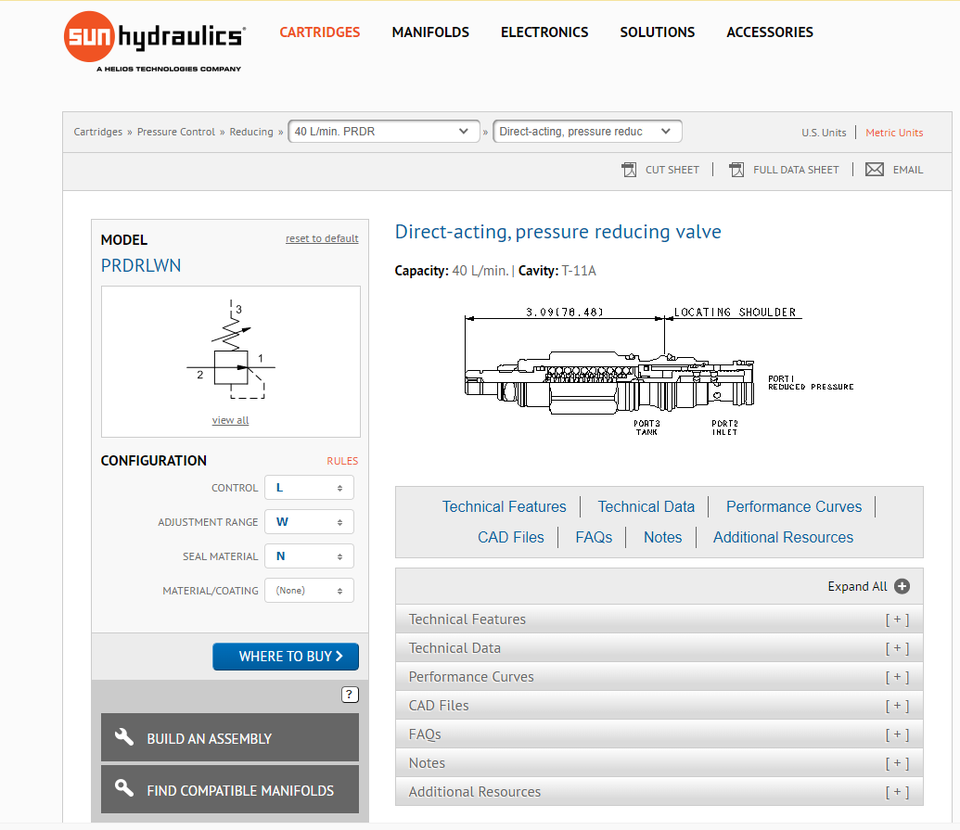Open the ELECTRONICS menu
This screenshot has height=830, width=960.
click(x=544, y=32)
